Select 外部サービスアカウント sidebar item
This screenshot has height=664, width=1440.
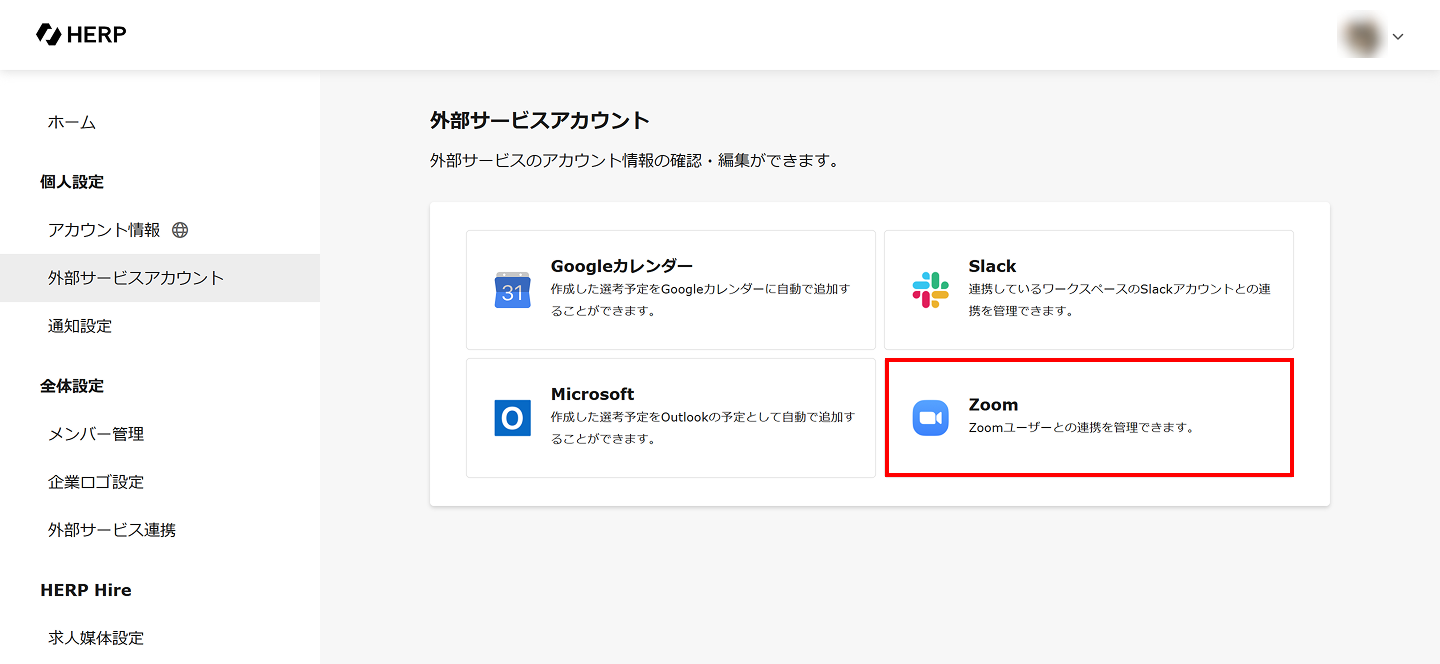[x=160, y=278]
